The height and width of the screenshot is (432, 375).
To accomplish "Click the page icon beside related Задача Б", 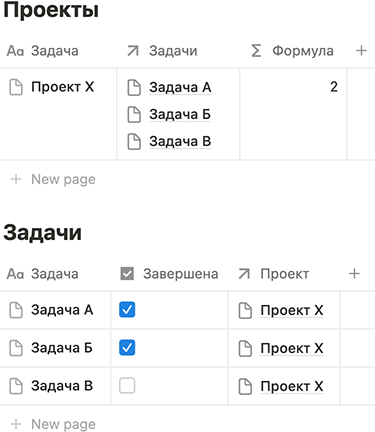I will click(x=134, y=115).
